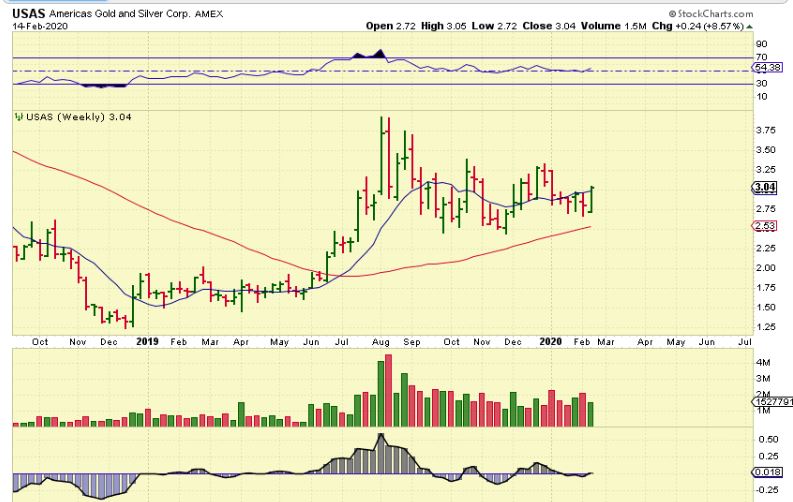Click the High 3.05 value

click(444, 26)
